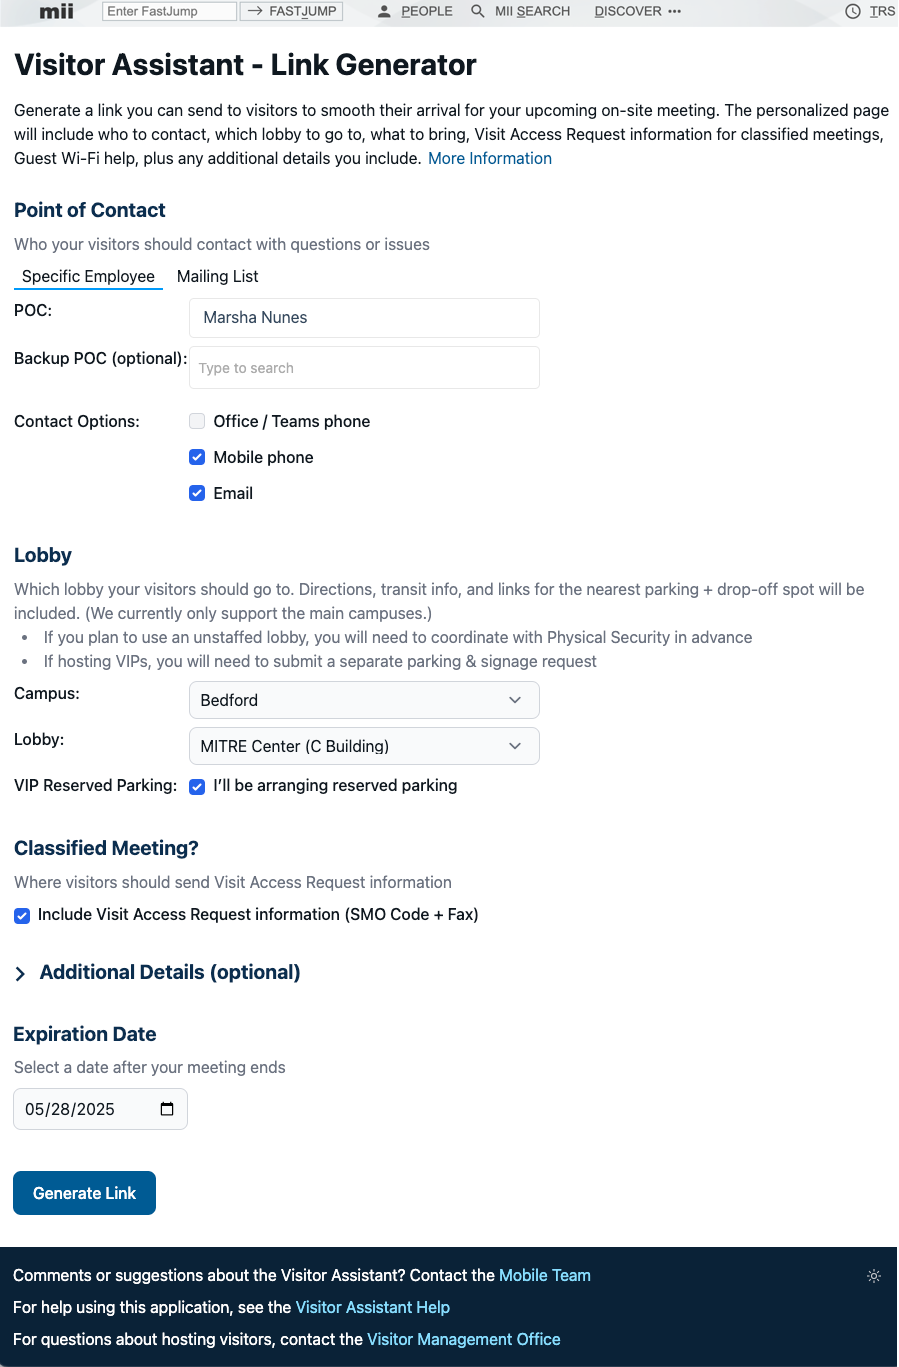Select the Specific Employee tab
This screenshot has height=1367, width=899.
(x=88, y=276)
